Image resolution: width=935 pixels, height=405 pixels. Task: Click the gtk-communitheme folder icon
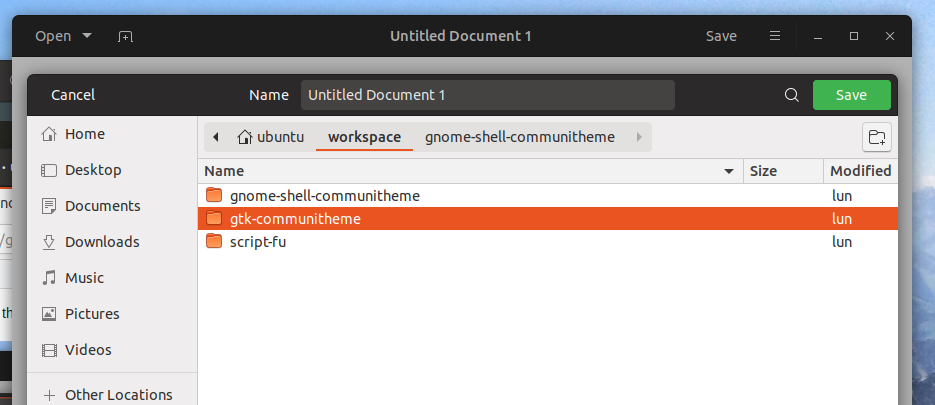pos(213,219)
